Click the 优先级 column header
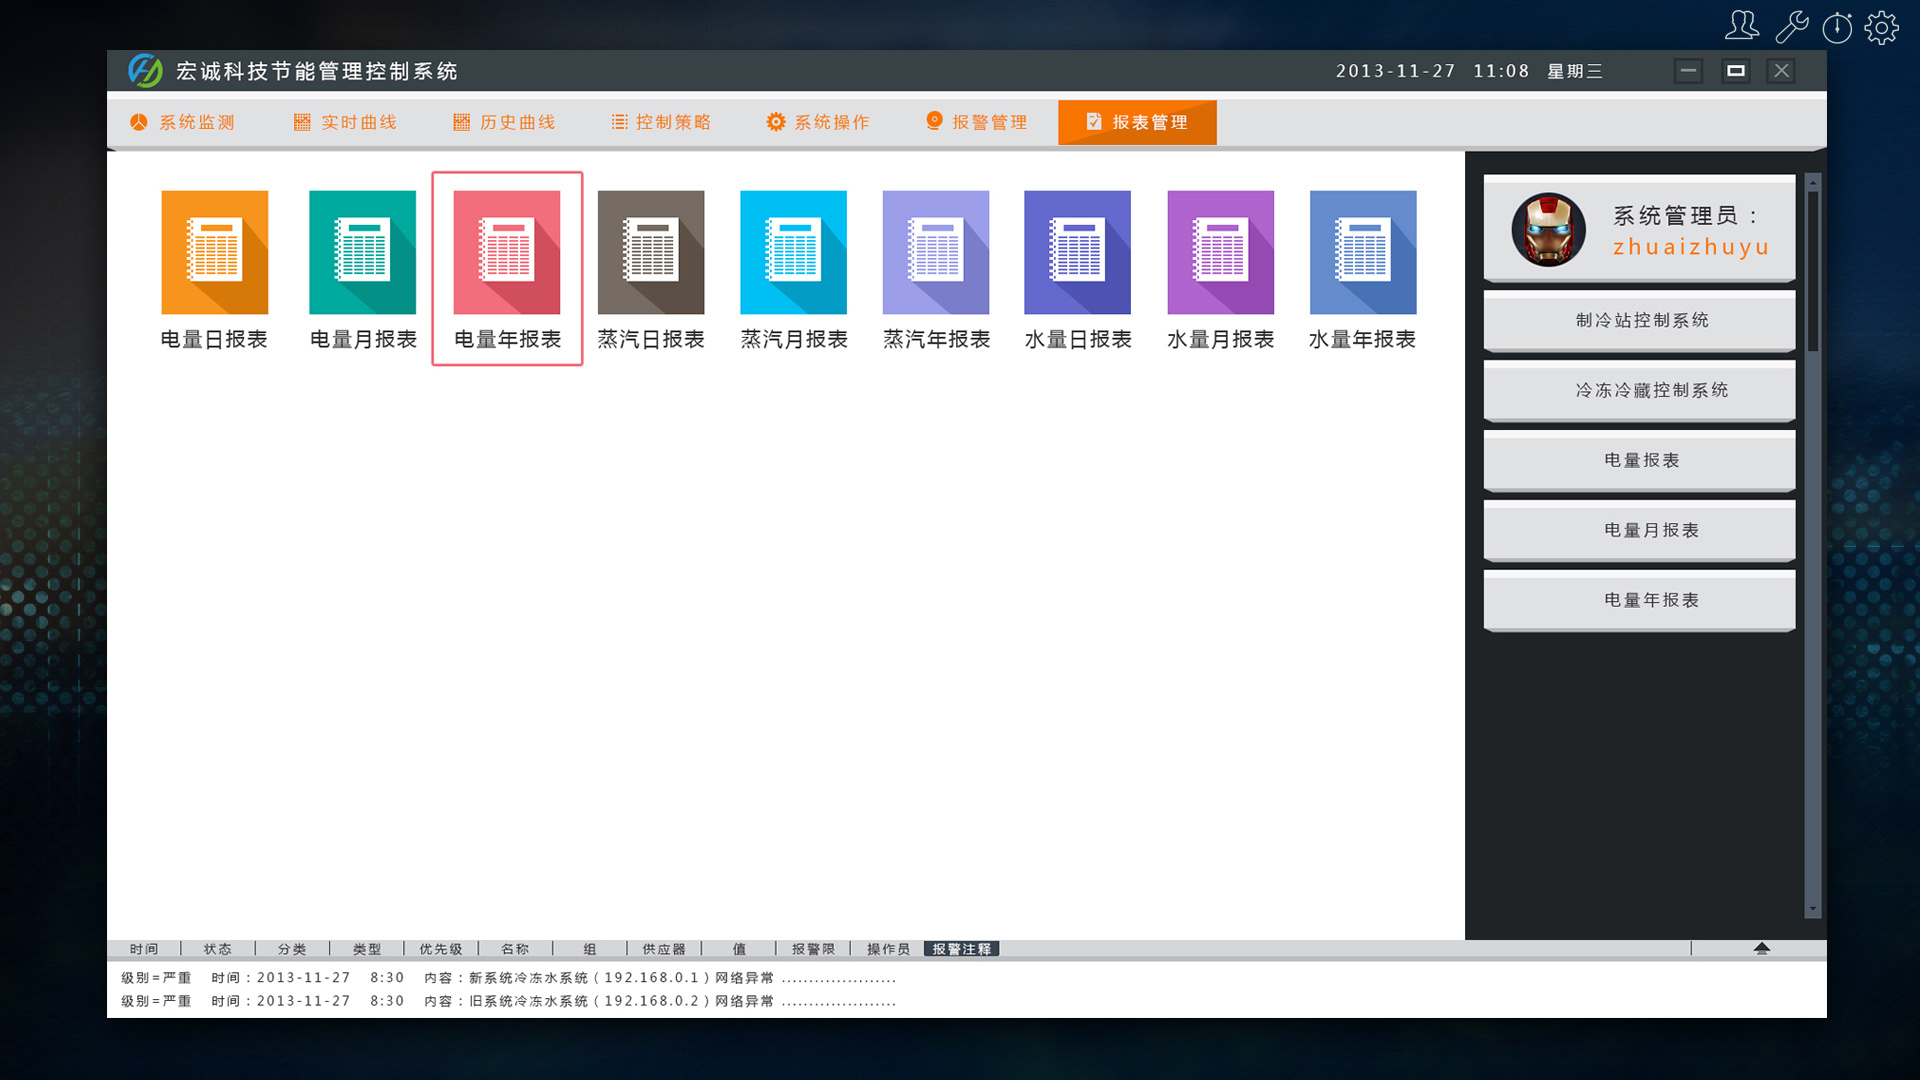 click(x=441, y=949)
